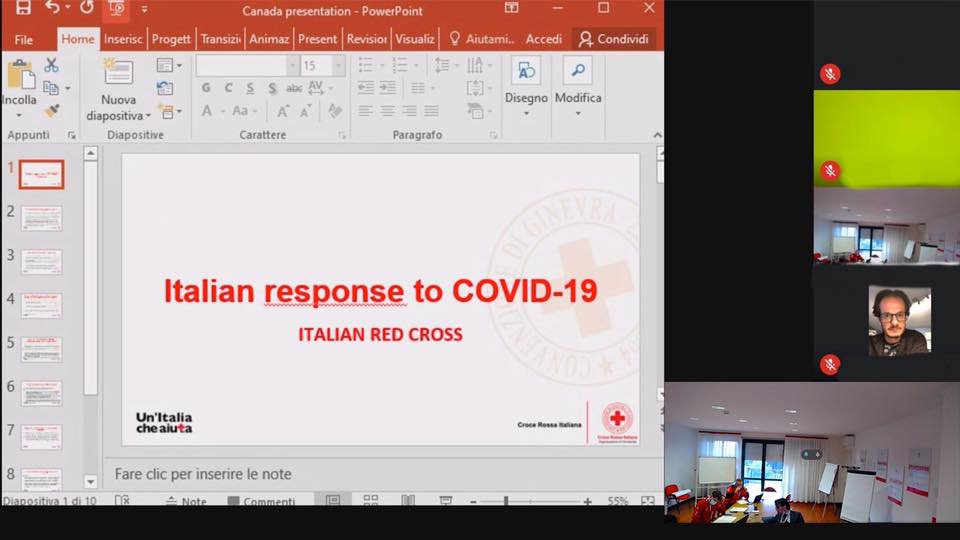Click the Format Painter brush icon
Screen dimensions: 960x540
[x=51, y=111]
